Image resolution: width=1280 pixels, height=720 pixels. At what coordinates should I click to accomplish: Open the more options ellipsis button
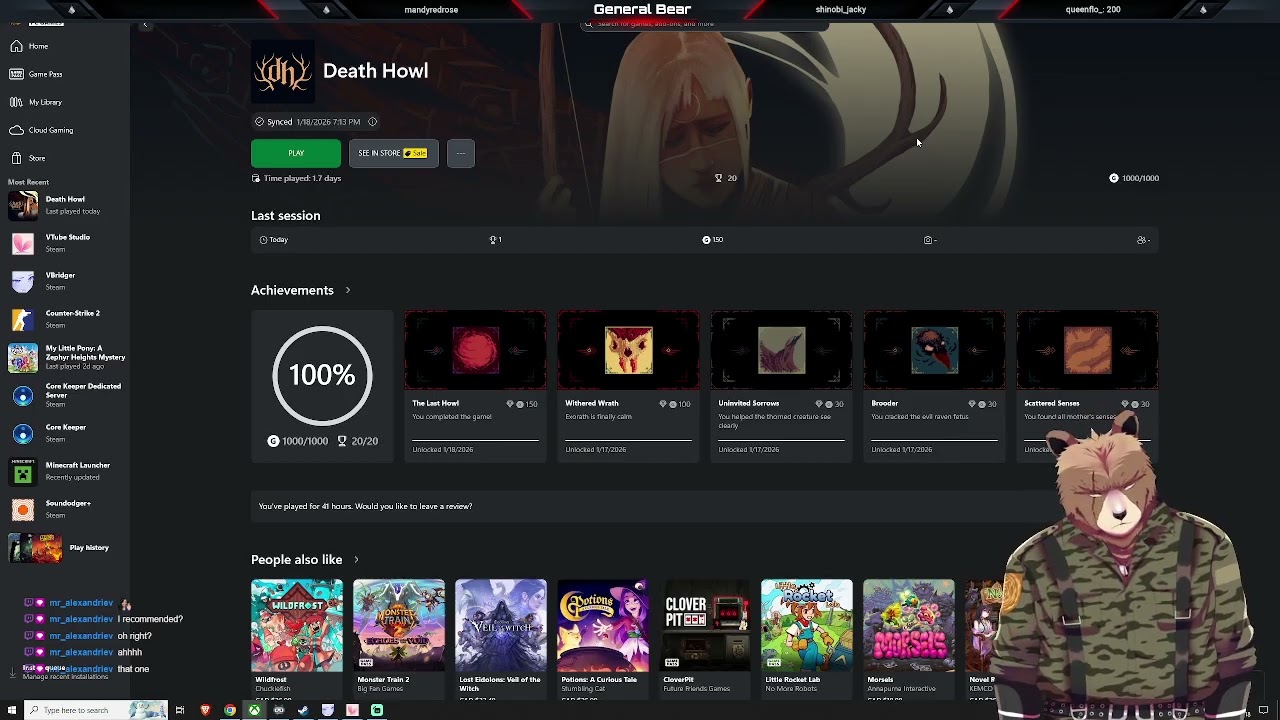tap(460, 153)
